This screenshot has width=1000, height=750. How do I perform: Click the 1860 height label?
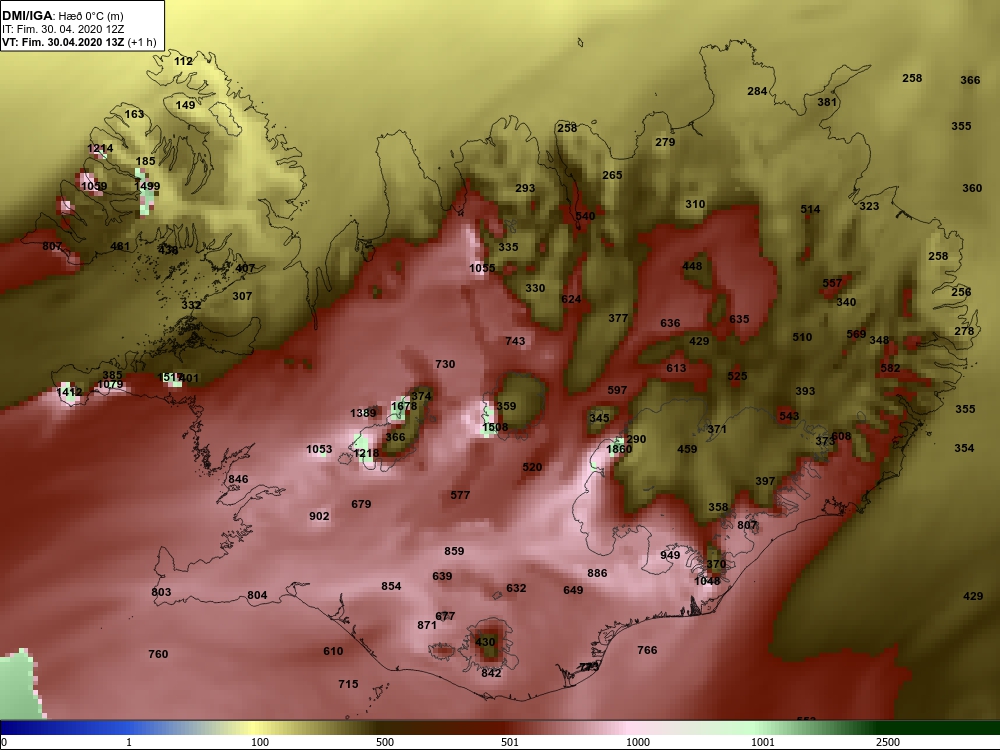619,450
